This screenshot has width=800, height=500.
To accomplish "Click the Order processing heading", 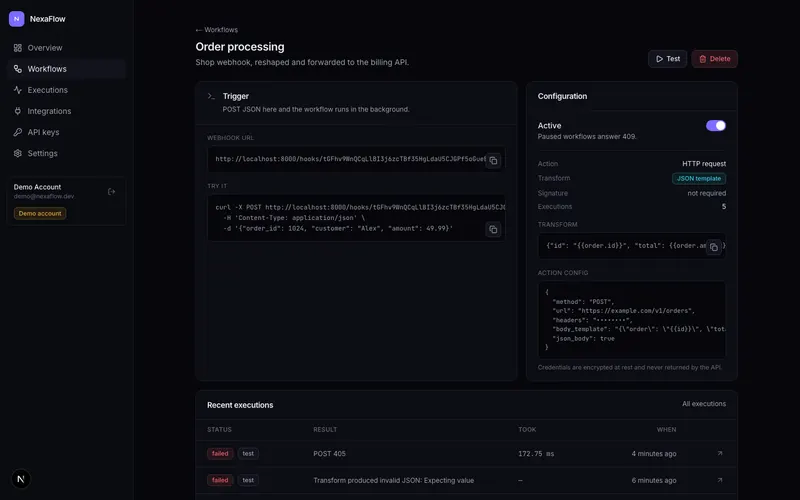I will (240, 47).
